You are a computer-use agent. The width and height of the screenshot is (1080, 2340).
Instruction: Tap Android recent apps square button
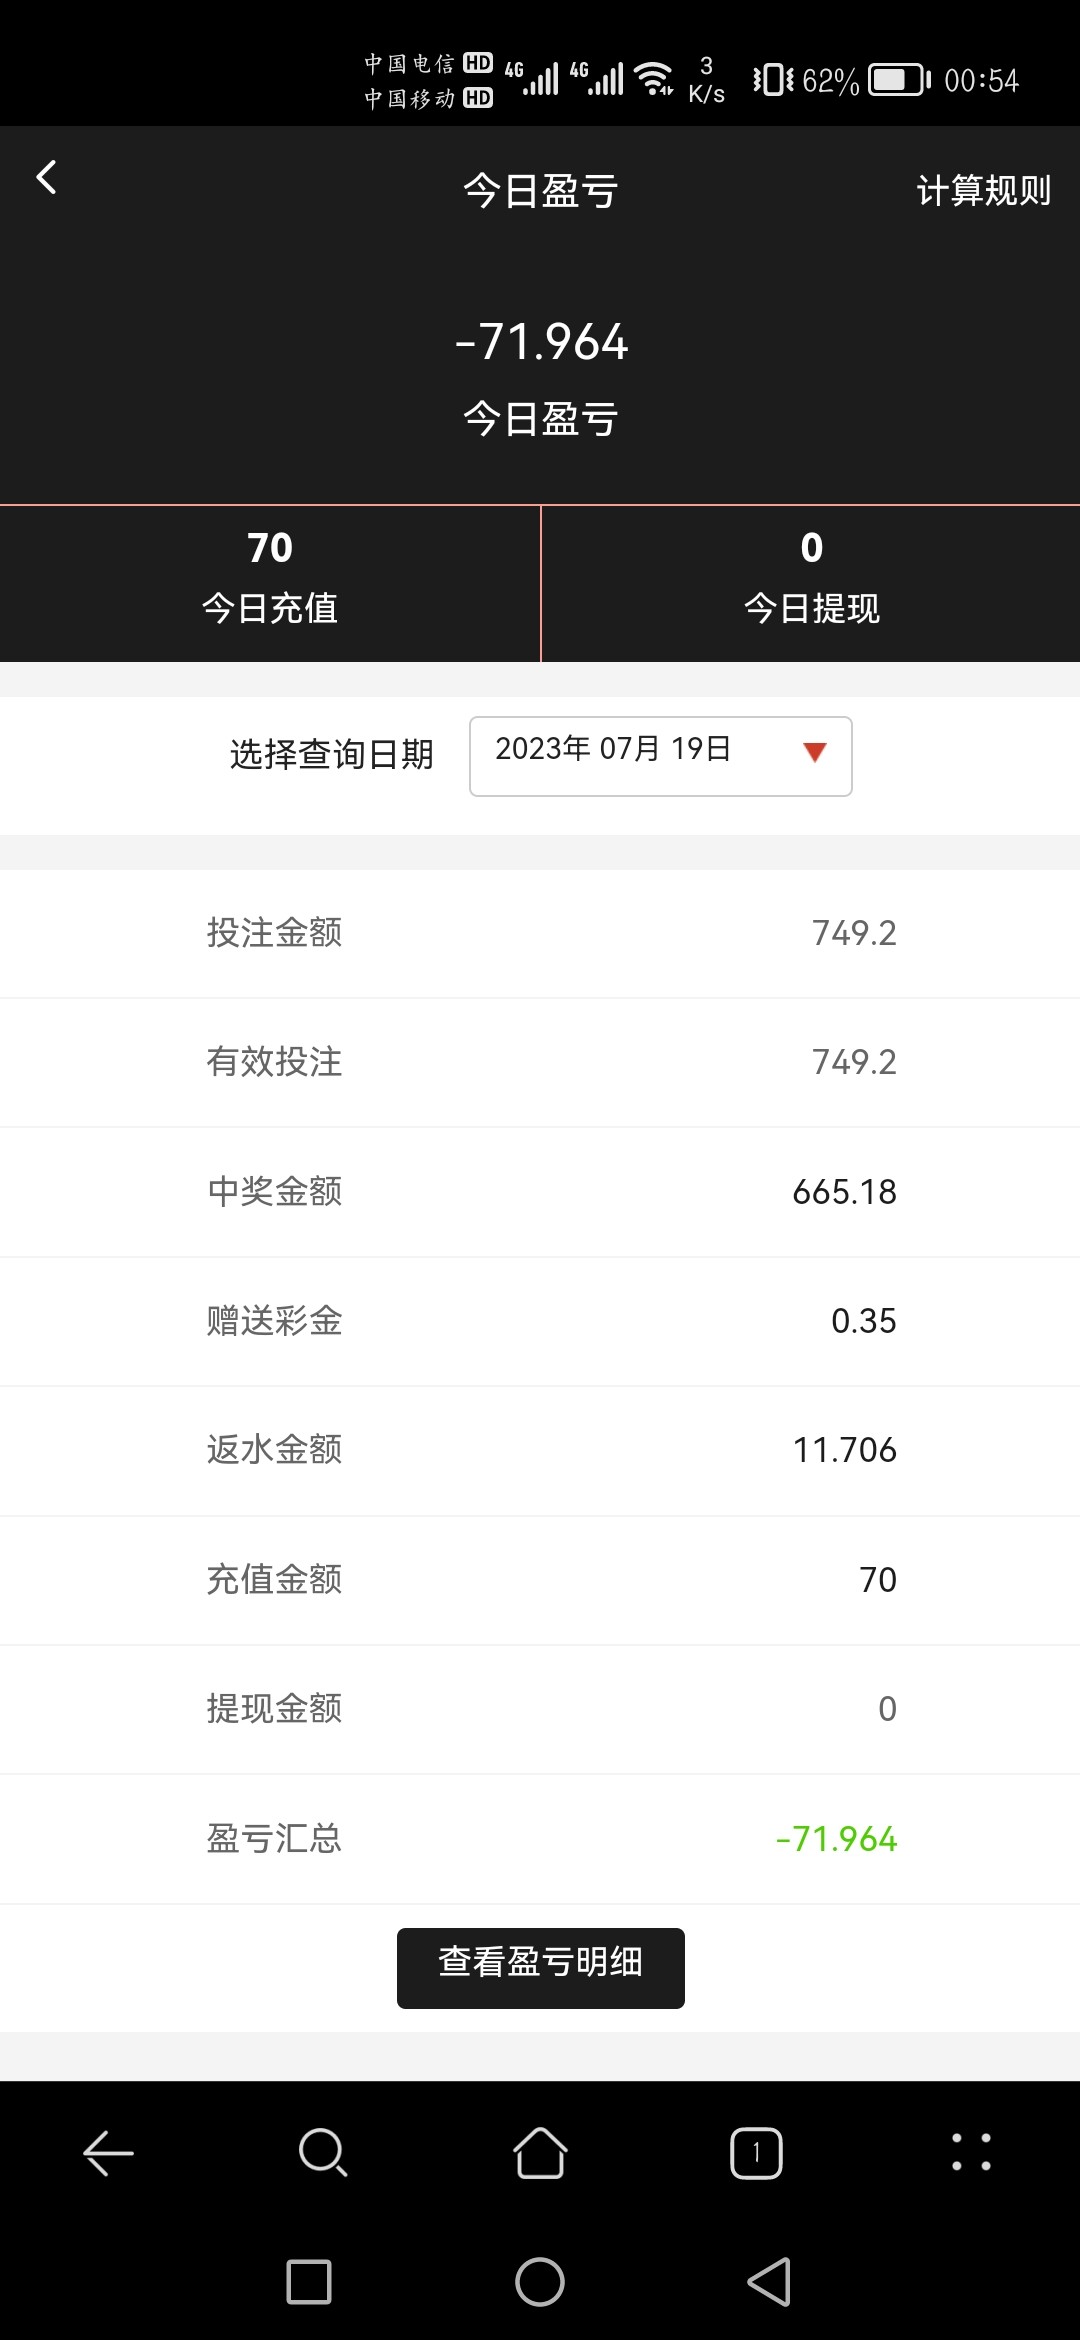point(309,2282)
